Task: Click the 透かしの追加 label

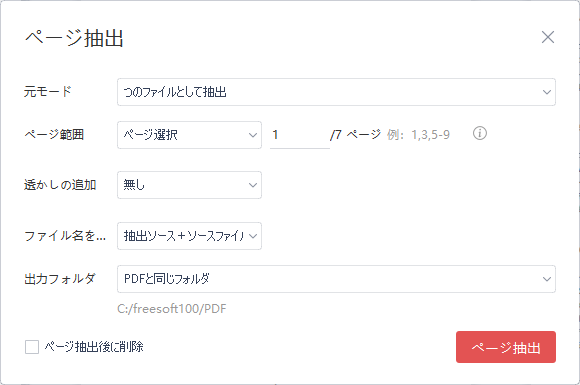Action: tap(60, 185)
